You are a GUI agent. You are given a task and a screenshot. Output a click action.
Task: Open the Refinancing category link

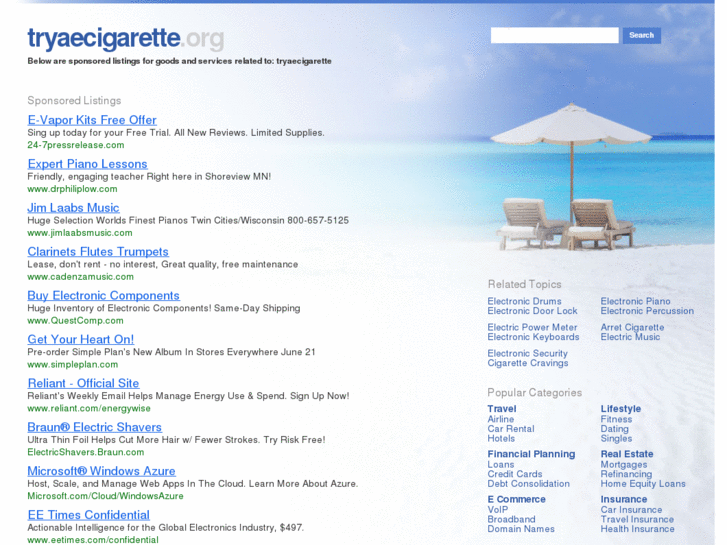(x=626, y=474)
